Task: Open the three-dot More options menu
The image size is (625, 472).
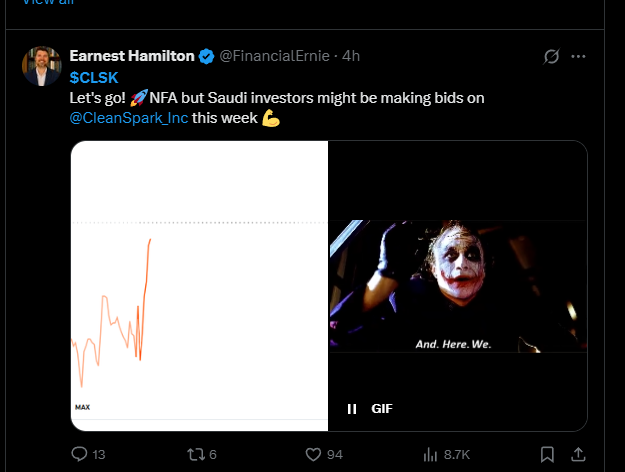Action: coord(578,57)
